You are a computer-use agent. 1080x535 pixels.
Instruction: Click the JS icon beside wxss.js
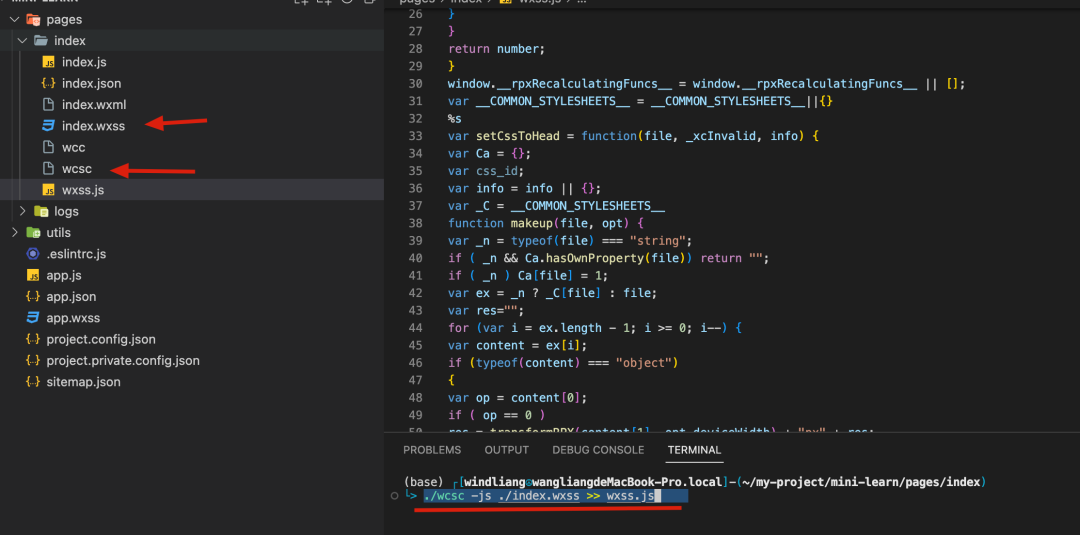click(x=48, y=190)
